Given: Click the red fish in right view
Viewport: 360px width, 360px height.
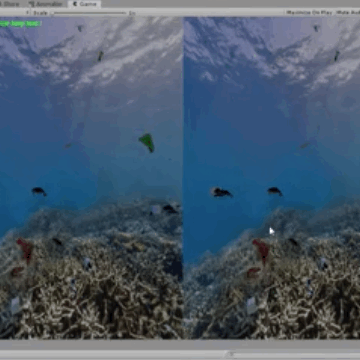Looking at the screenshot, I should 261,251.
